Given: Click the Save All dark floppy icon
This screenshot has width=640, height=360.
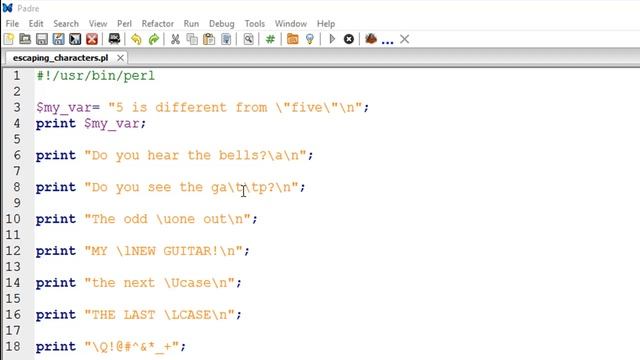Looking at the screenshot, I should [x=75, y=39].
